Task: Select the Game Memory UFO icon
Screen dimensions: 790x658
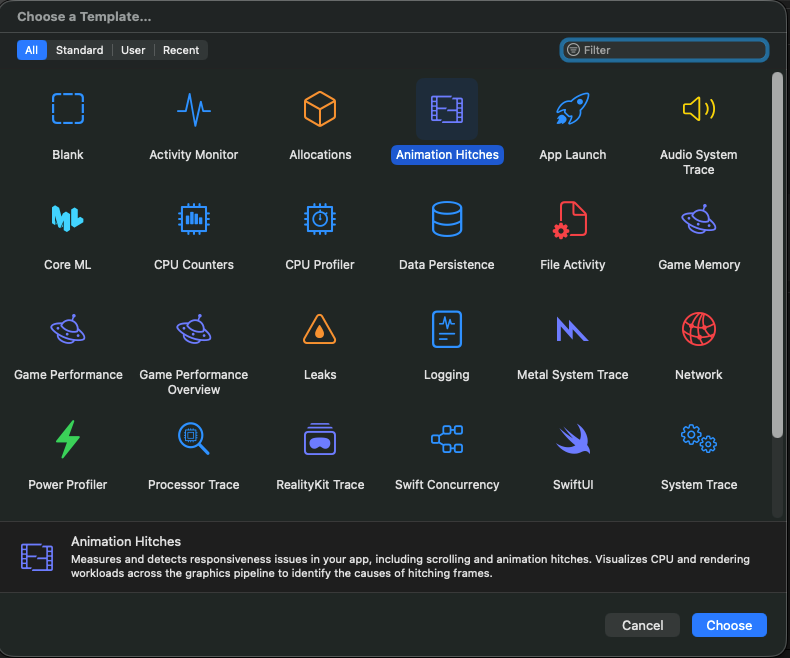Action: (699, 219)
